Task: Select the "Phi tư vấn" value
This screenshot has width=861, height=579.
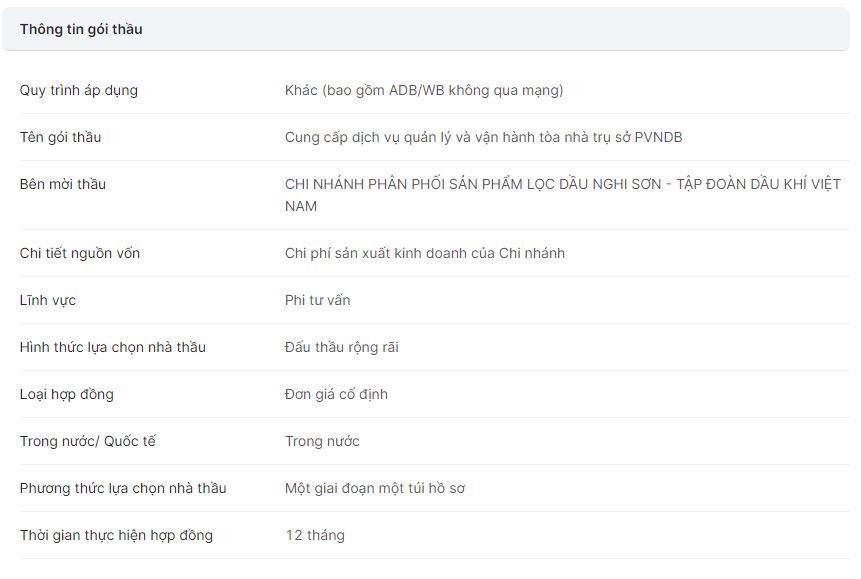Action: 317,300
